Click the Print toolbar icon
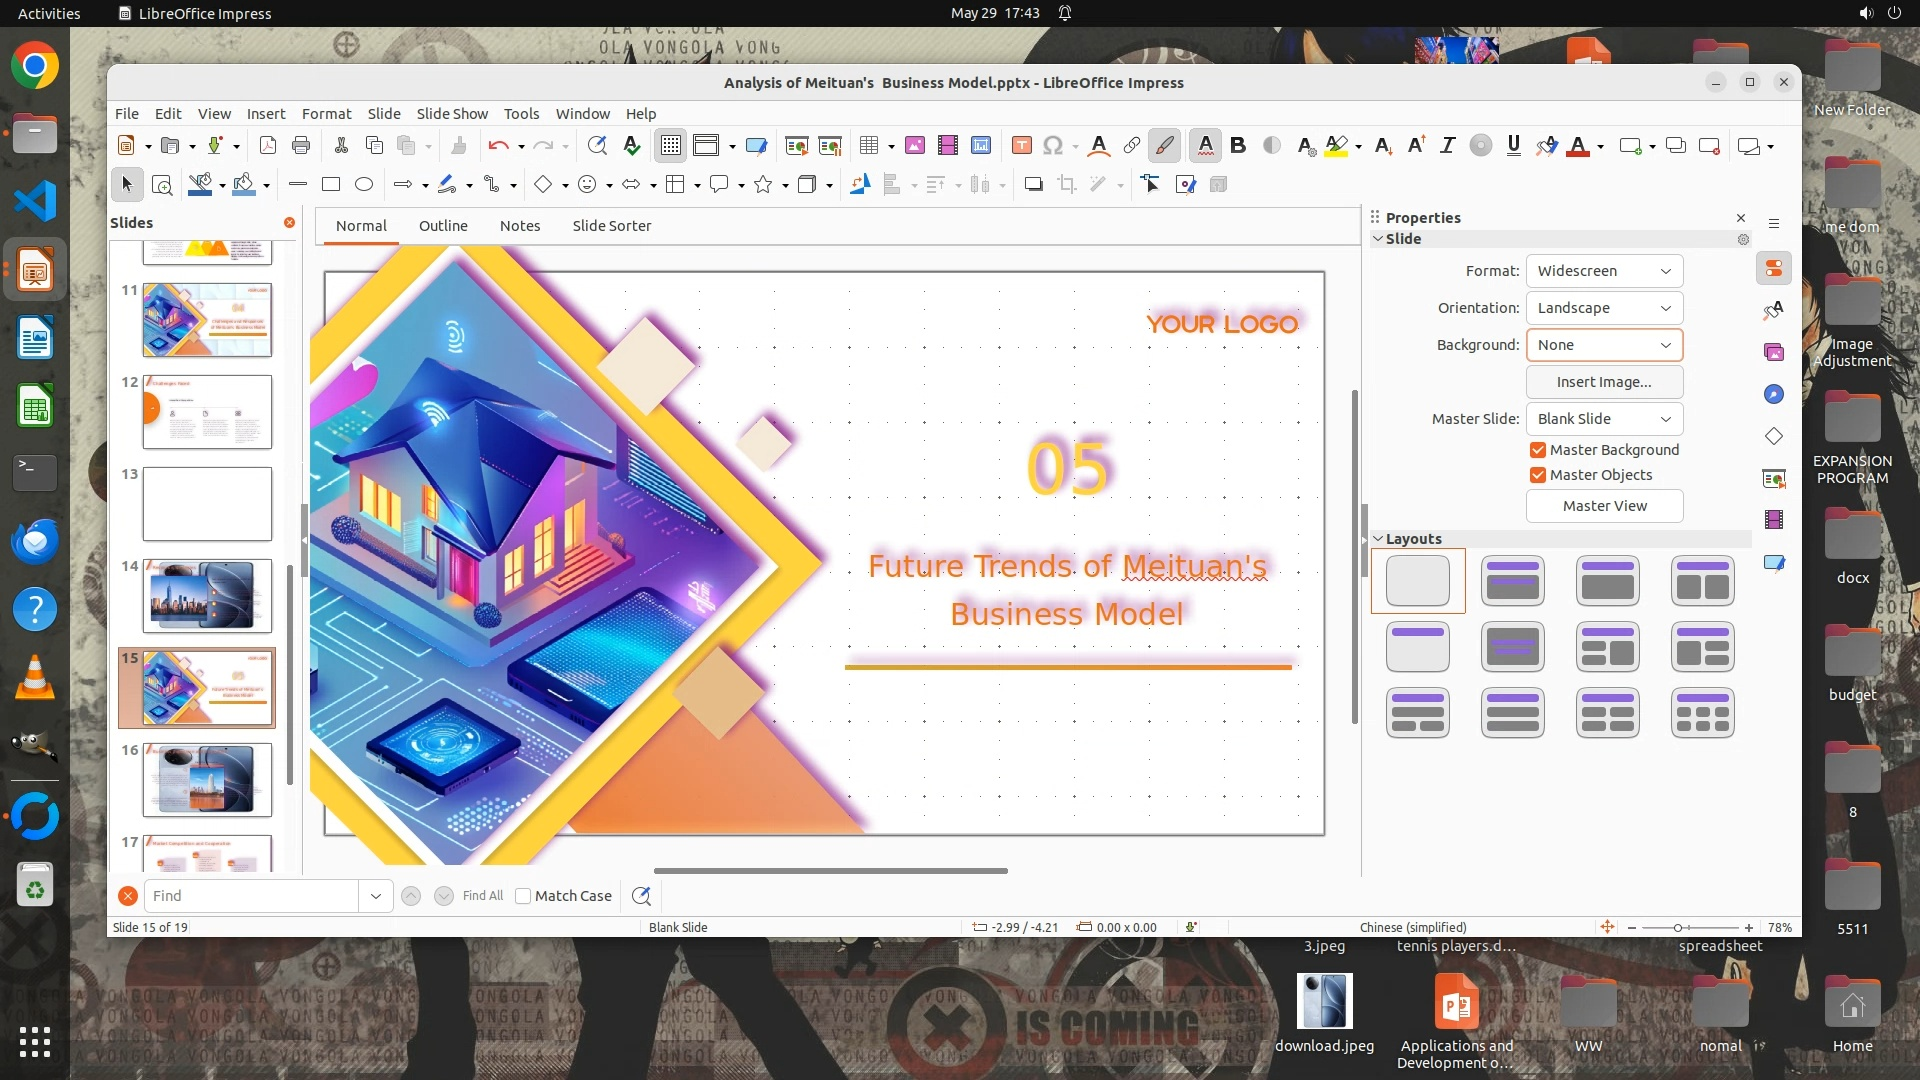The image size is (1920, 1080). 301,146
